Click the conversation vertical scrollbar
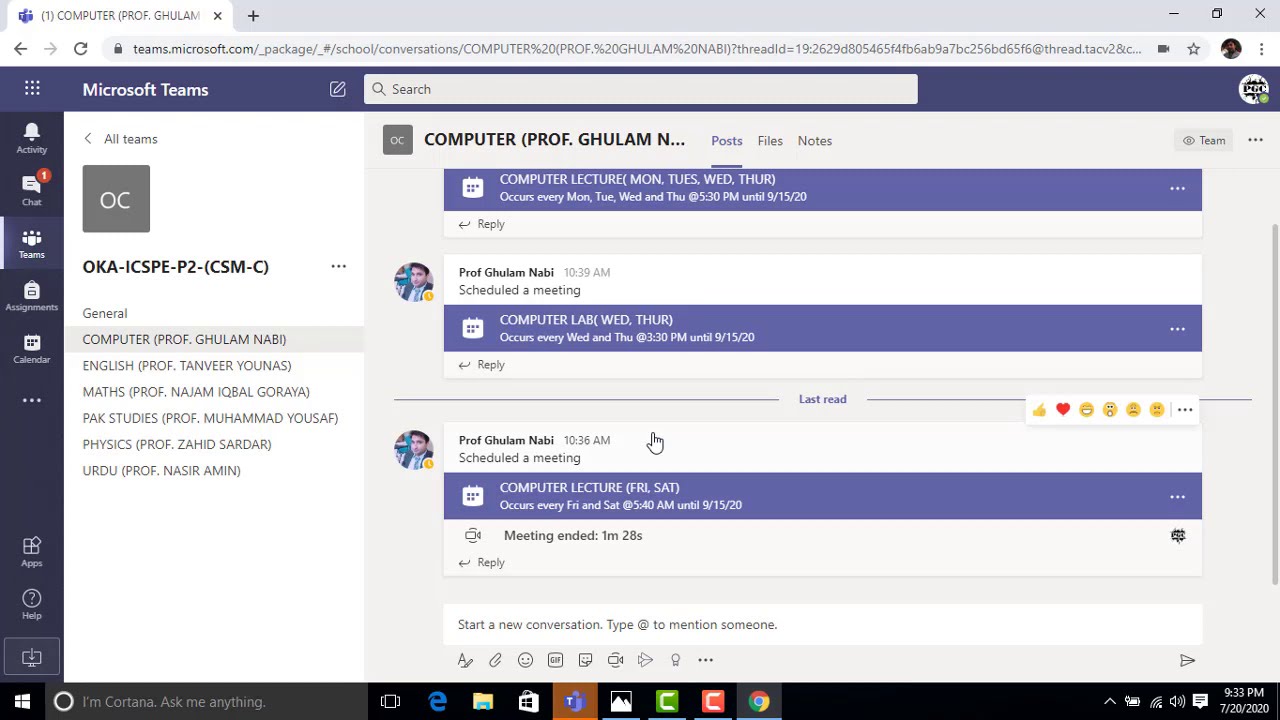 (x=1274, y=405)
